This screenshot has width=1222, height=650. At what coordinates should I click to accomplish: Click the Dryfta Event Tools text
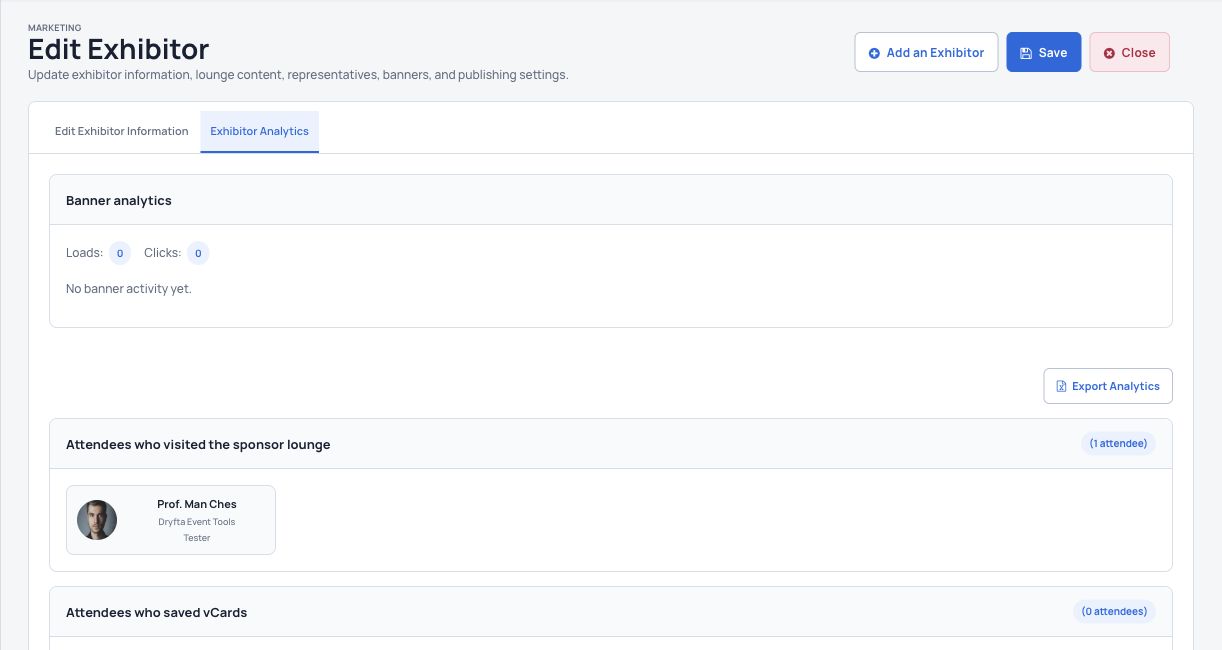pyautogui.click(x=197, y=522)
